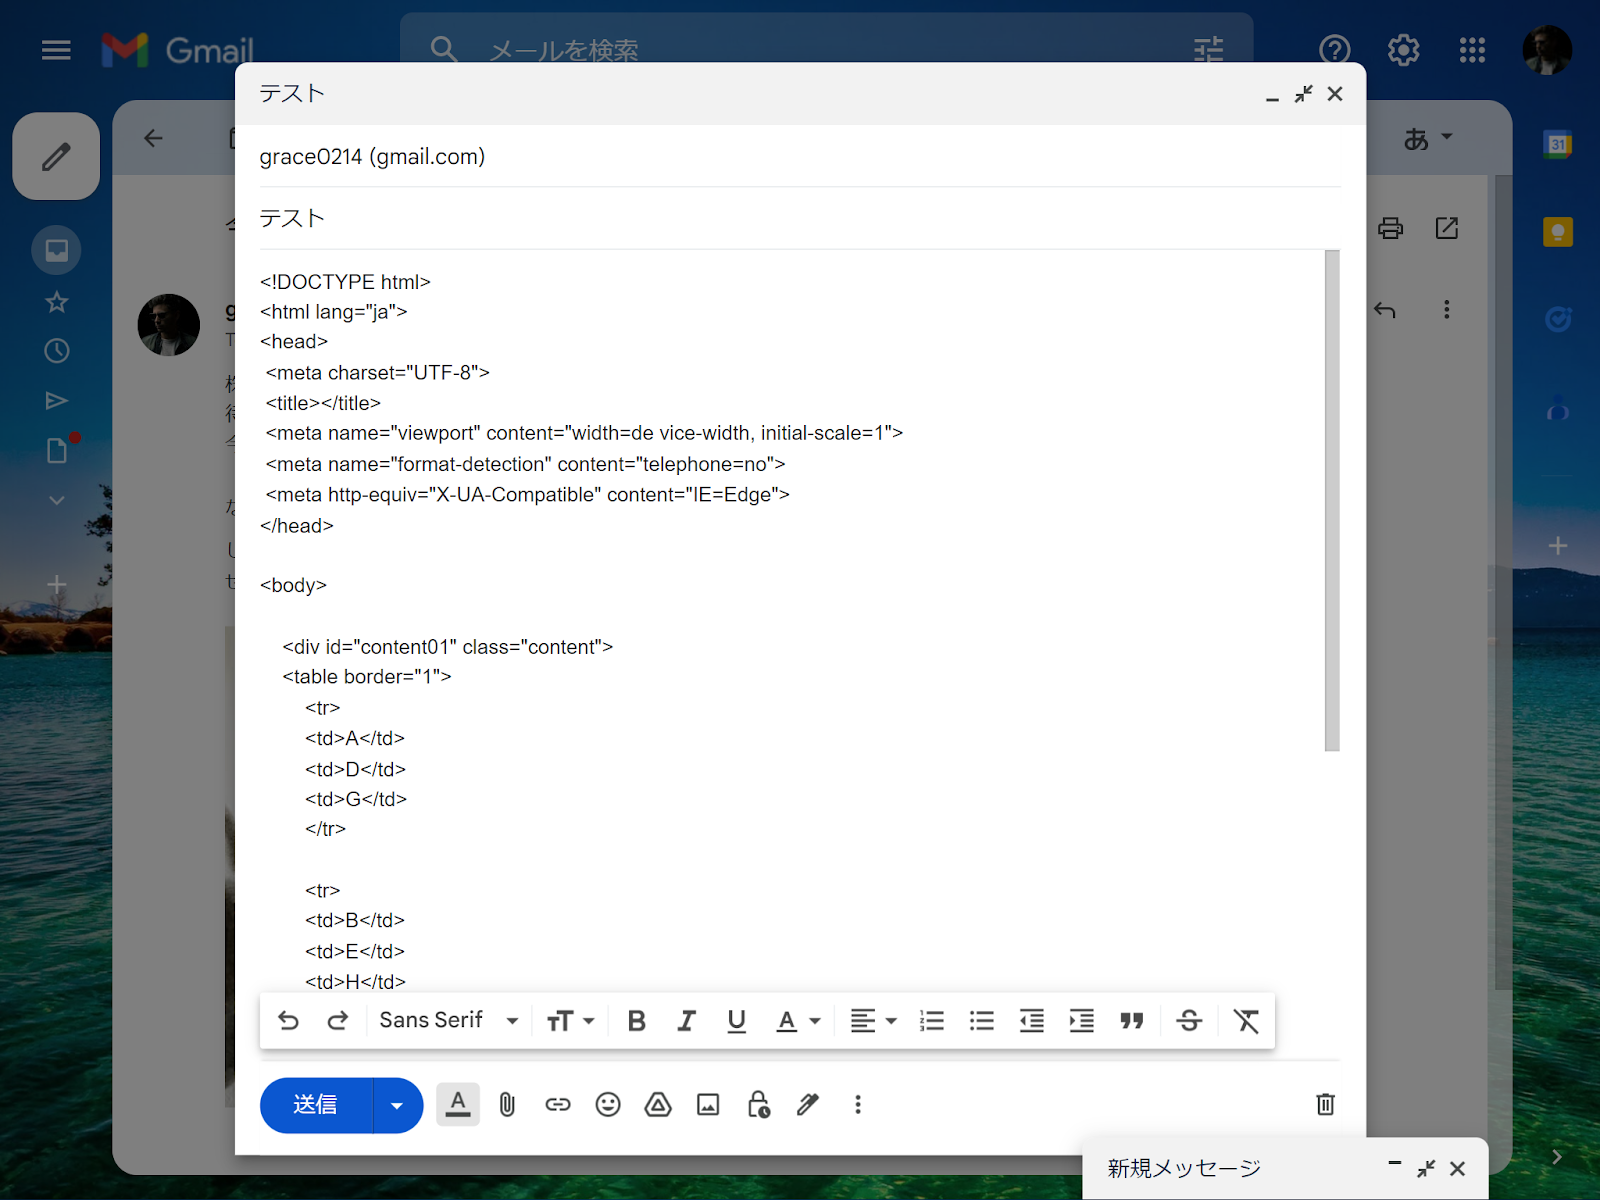The image size is (1600, 1200).
Task: Toggle confidential mode lock icon
Action: point(759,1105)
